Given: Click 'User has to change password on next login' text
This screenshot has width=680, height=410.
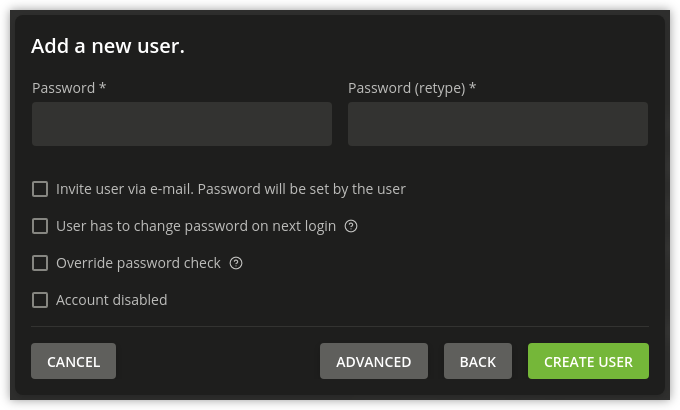Looking at the screenshot, I should coord(196,226).
